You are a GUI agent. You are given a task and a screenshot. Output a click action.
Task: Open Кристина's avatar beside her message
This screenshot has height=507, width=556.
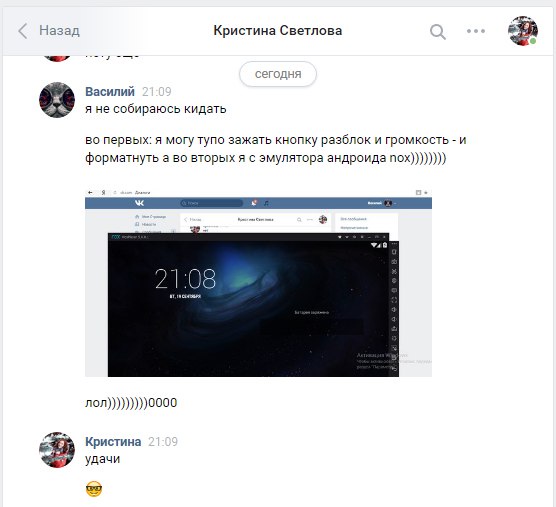pos(57,450)
